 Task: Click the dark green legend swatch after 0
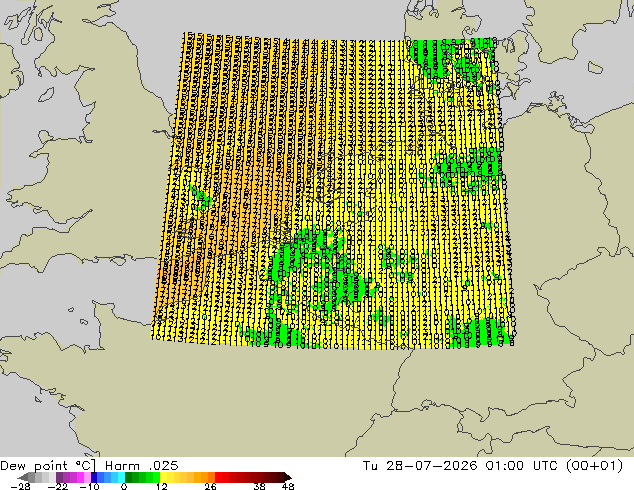[128, 477]
